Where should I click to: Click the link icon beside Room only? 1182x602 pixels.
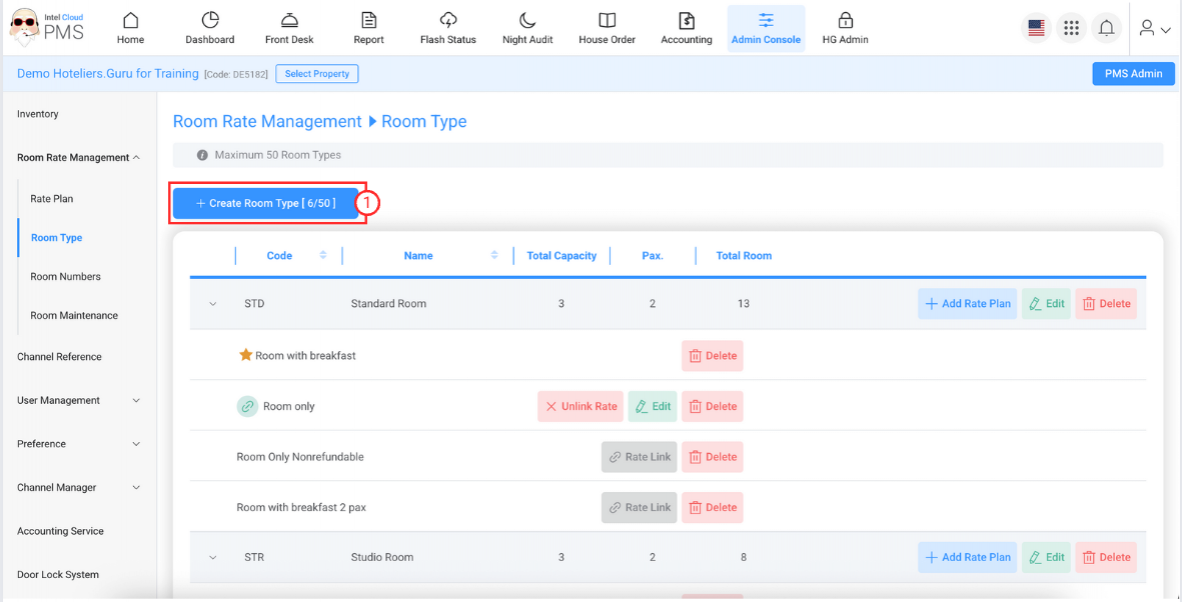tap(247, 407)
